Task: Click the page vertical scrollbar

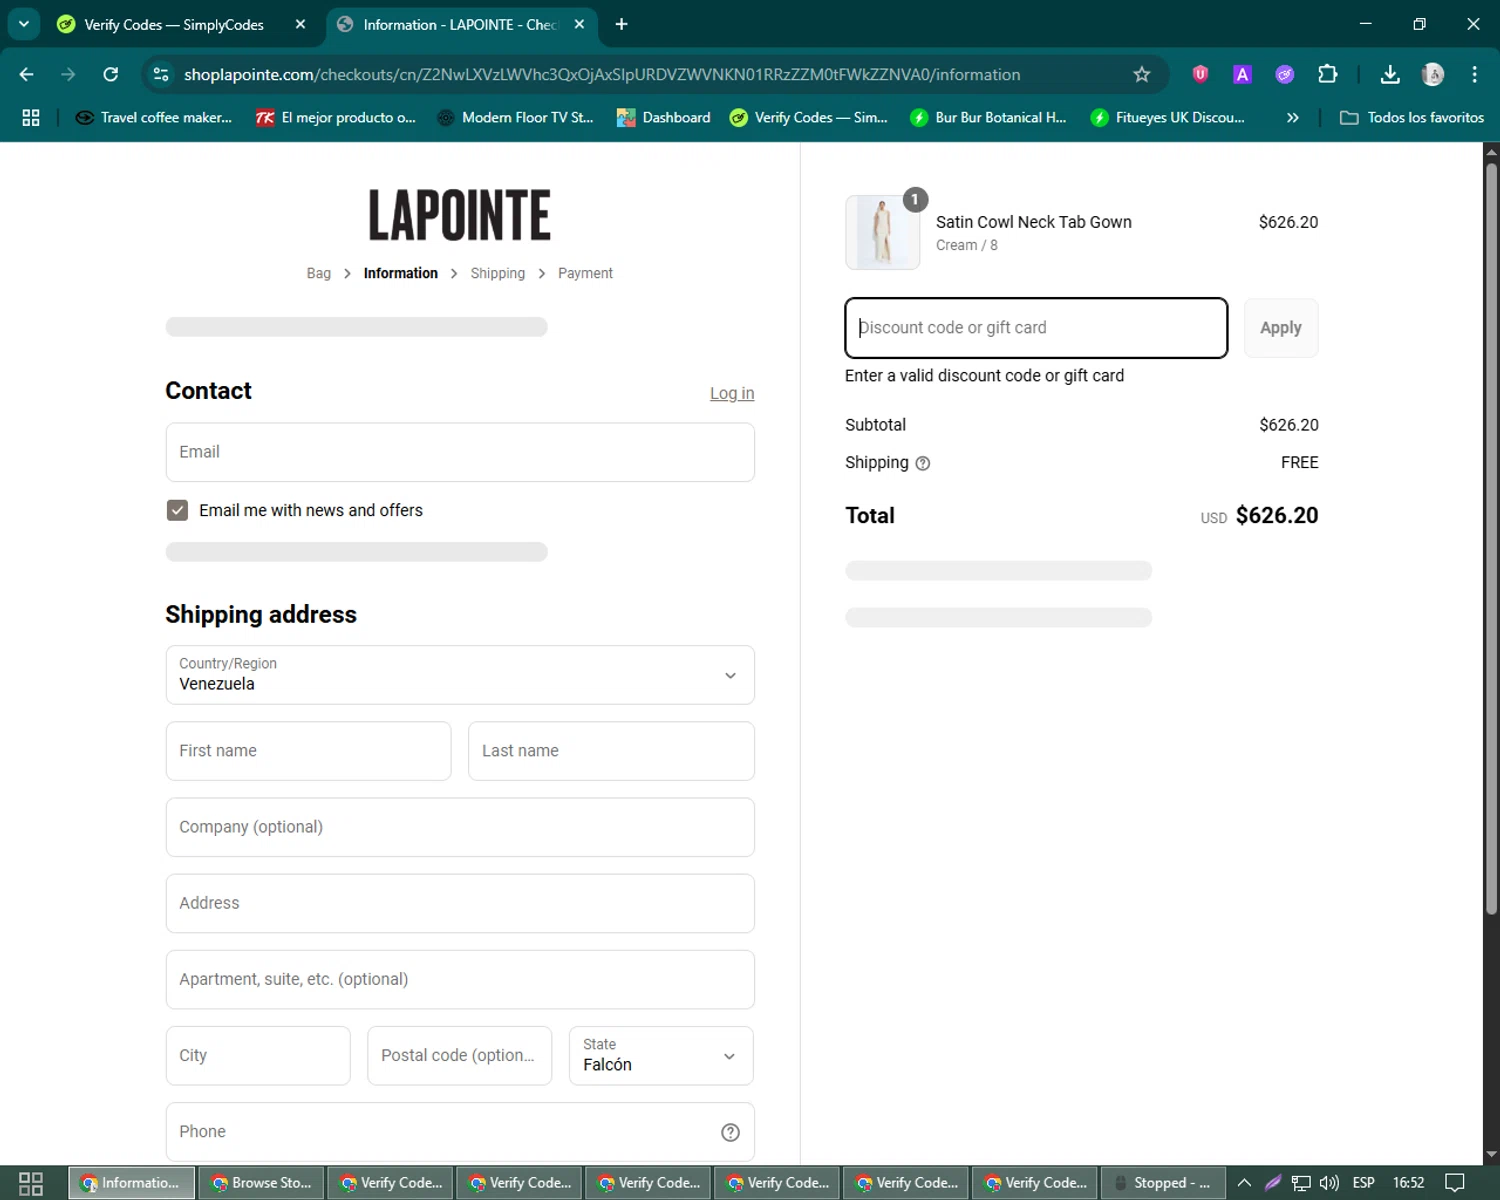Action: tap(1491, 540)
